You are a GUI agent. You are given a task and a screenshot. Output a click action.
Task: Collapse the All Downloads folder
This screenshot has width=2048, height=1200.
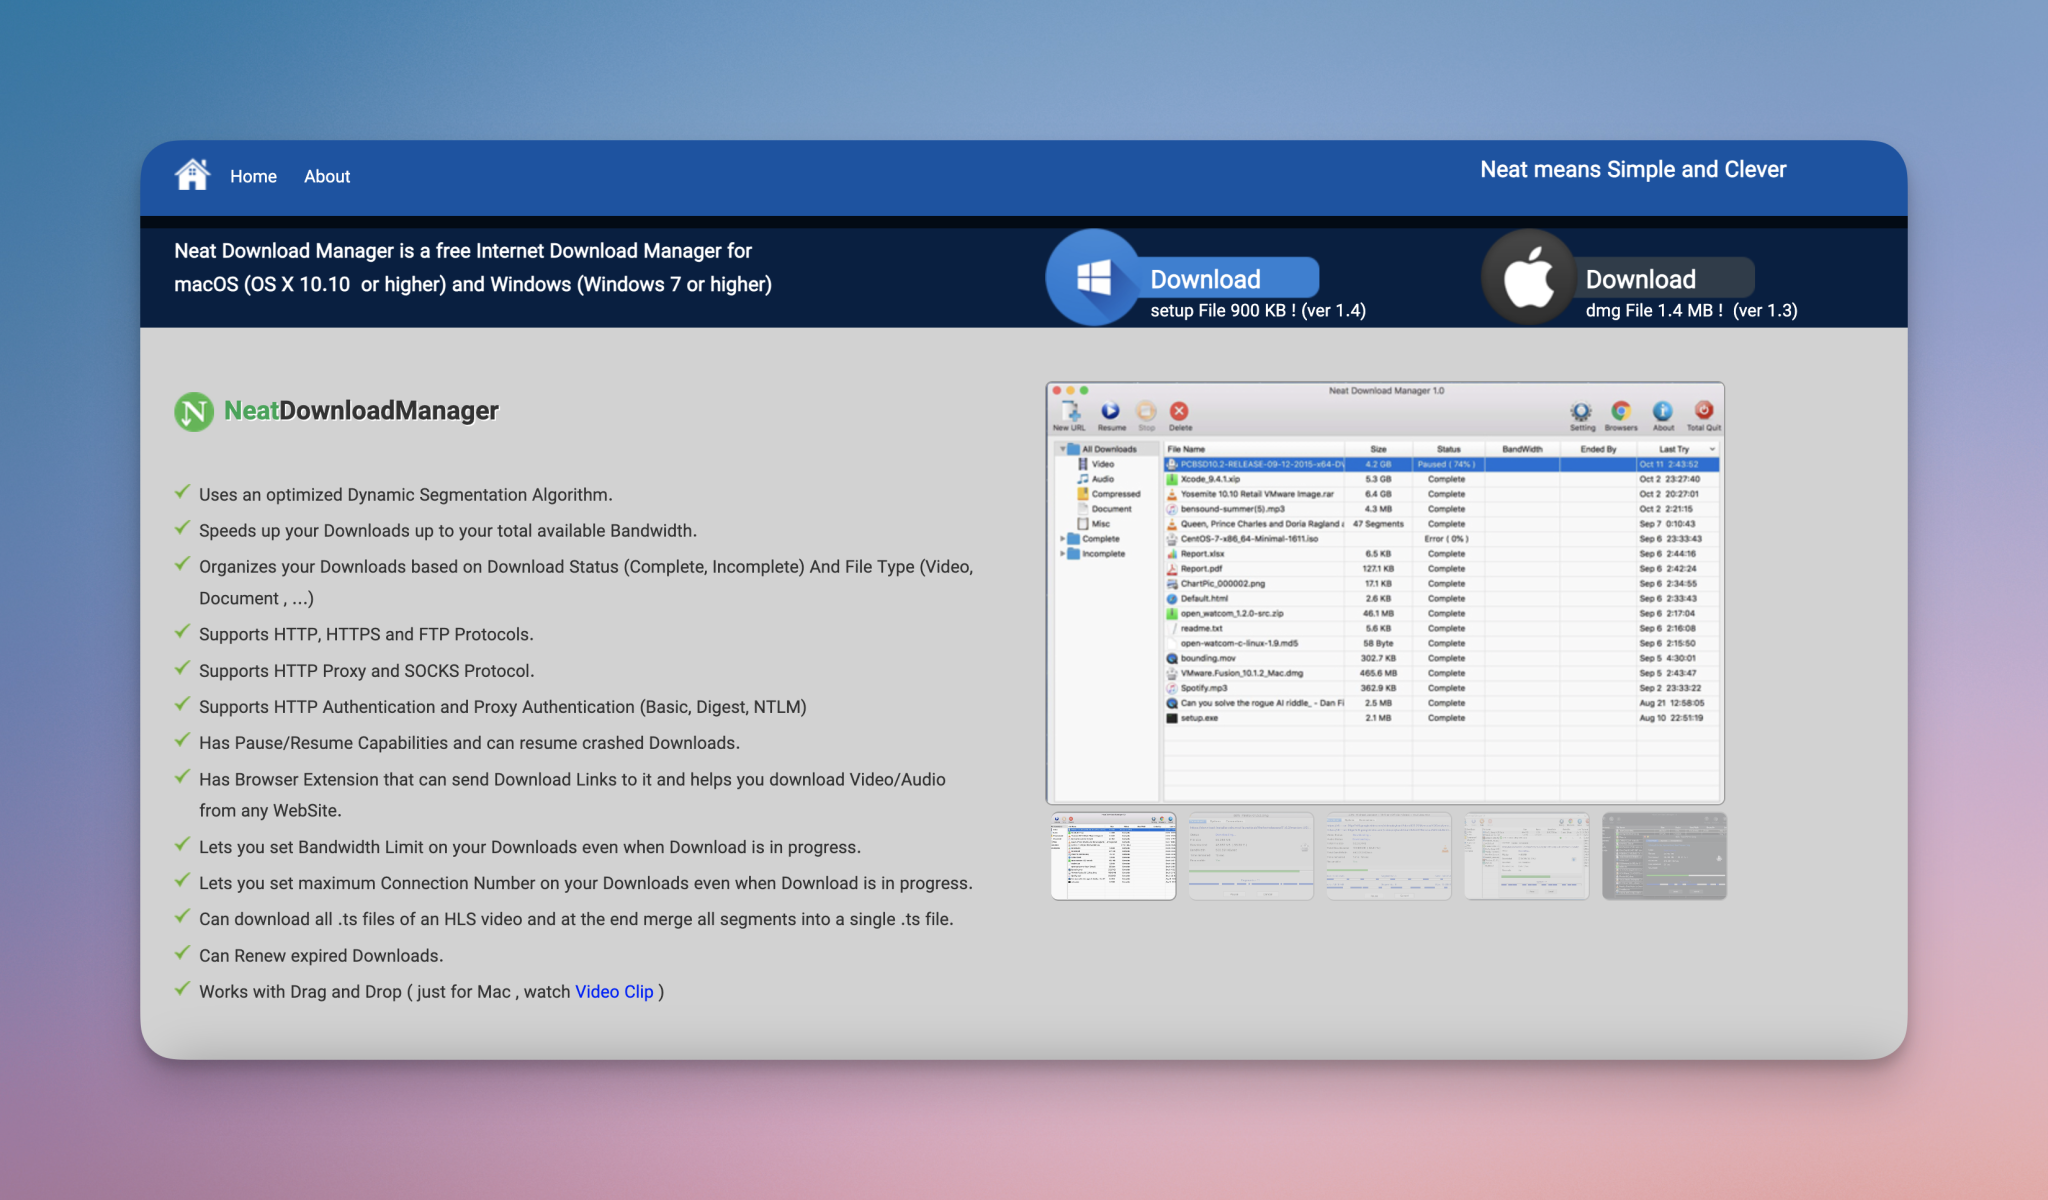click(1062, 449)
